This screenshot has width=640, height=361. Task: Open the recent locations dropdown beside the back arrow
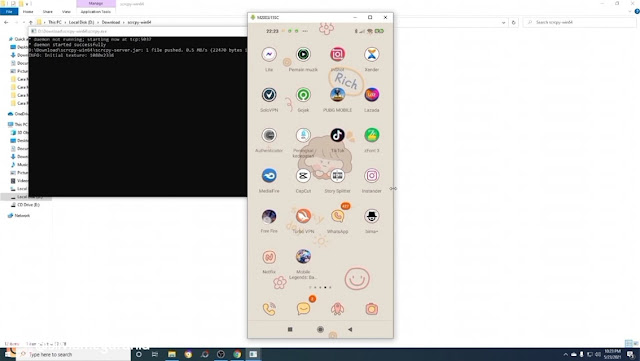point(24,22)
